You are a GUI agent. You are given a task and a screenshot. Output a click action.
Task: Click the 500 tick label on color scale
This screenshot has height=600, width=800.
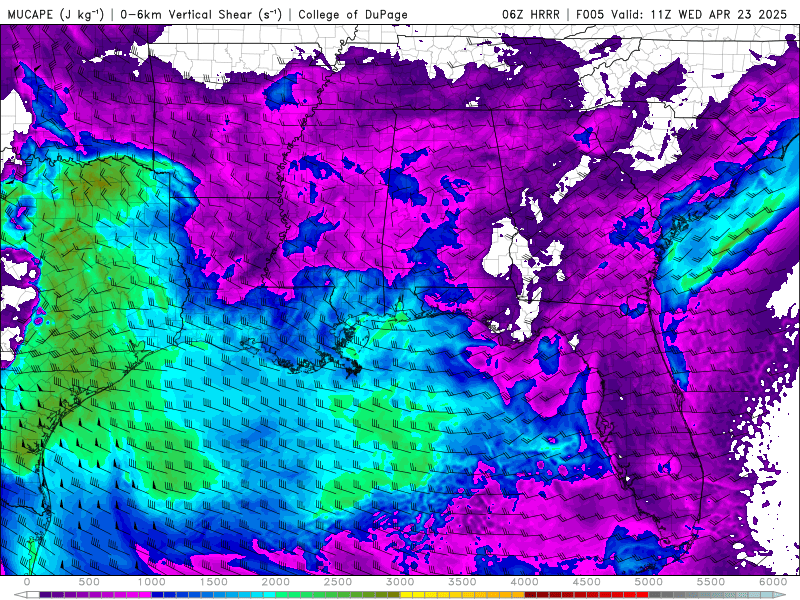(89, 582)
